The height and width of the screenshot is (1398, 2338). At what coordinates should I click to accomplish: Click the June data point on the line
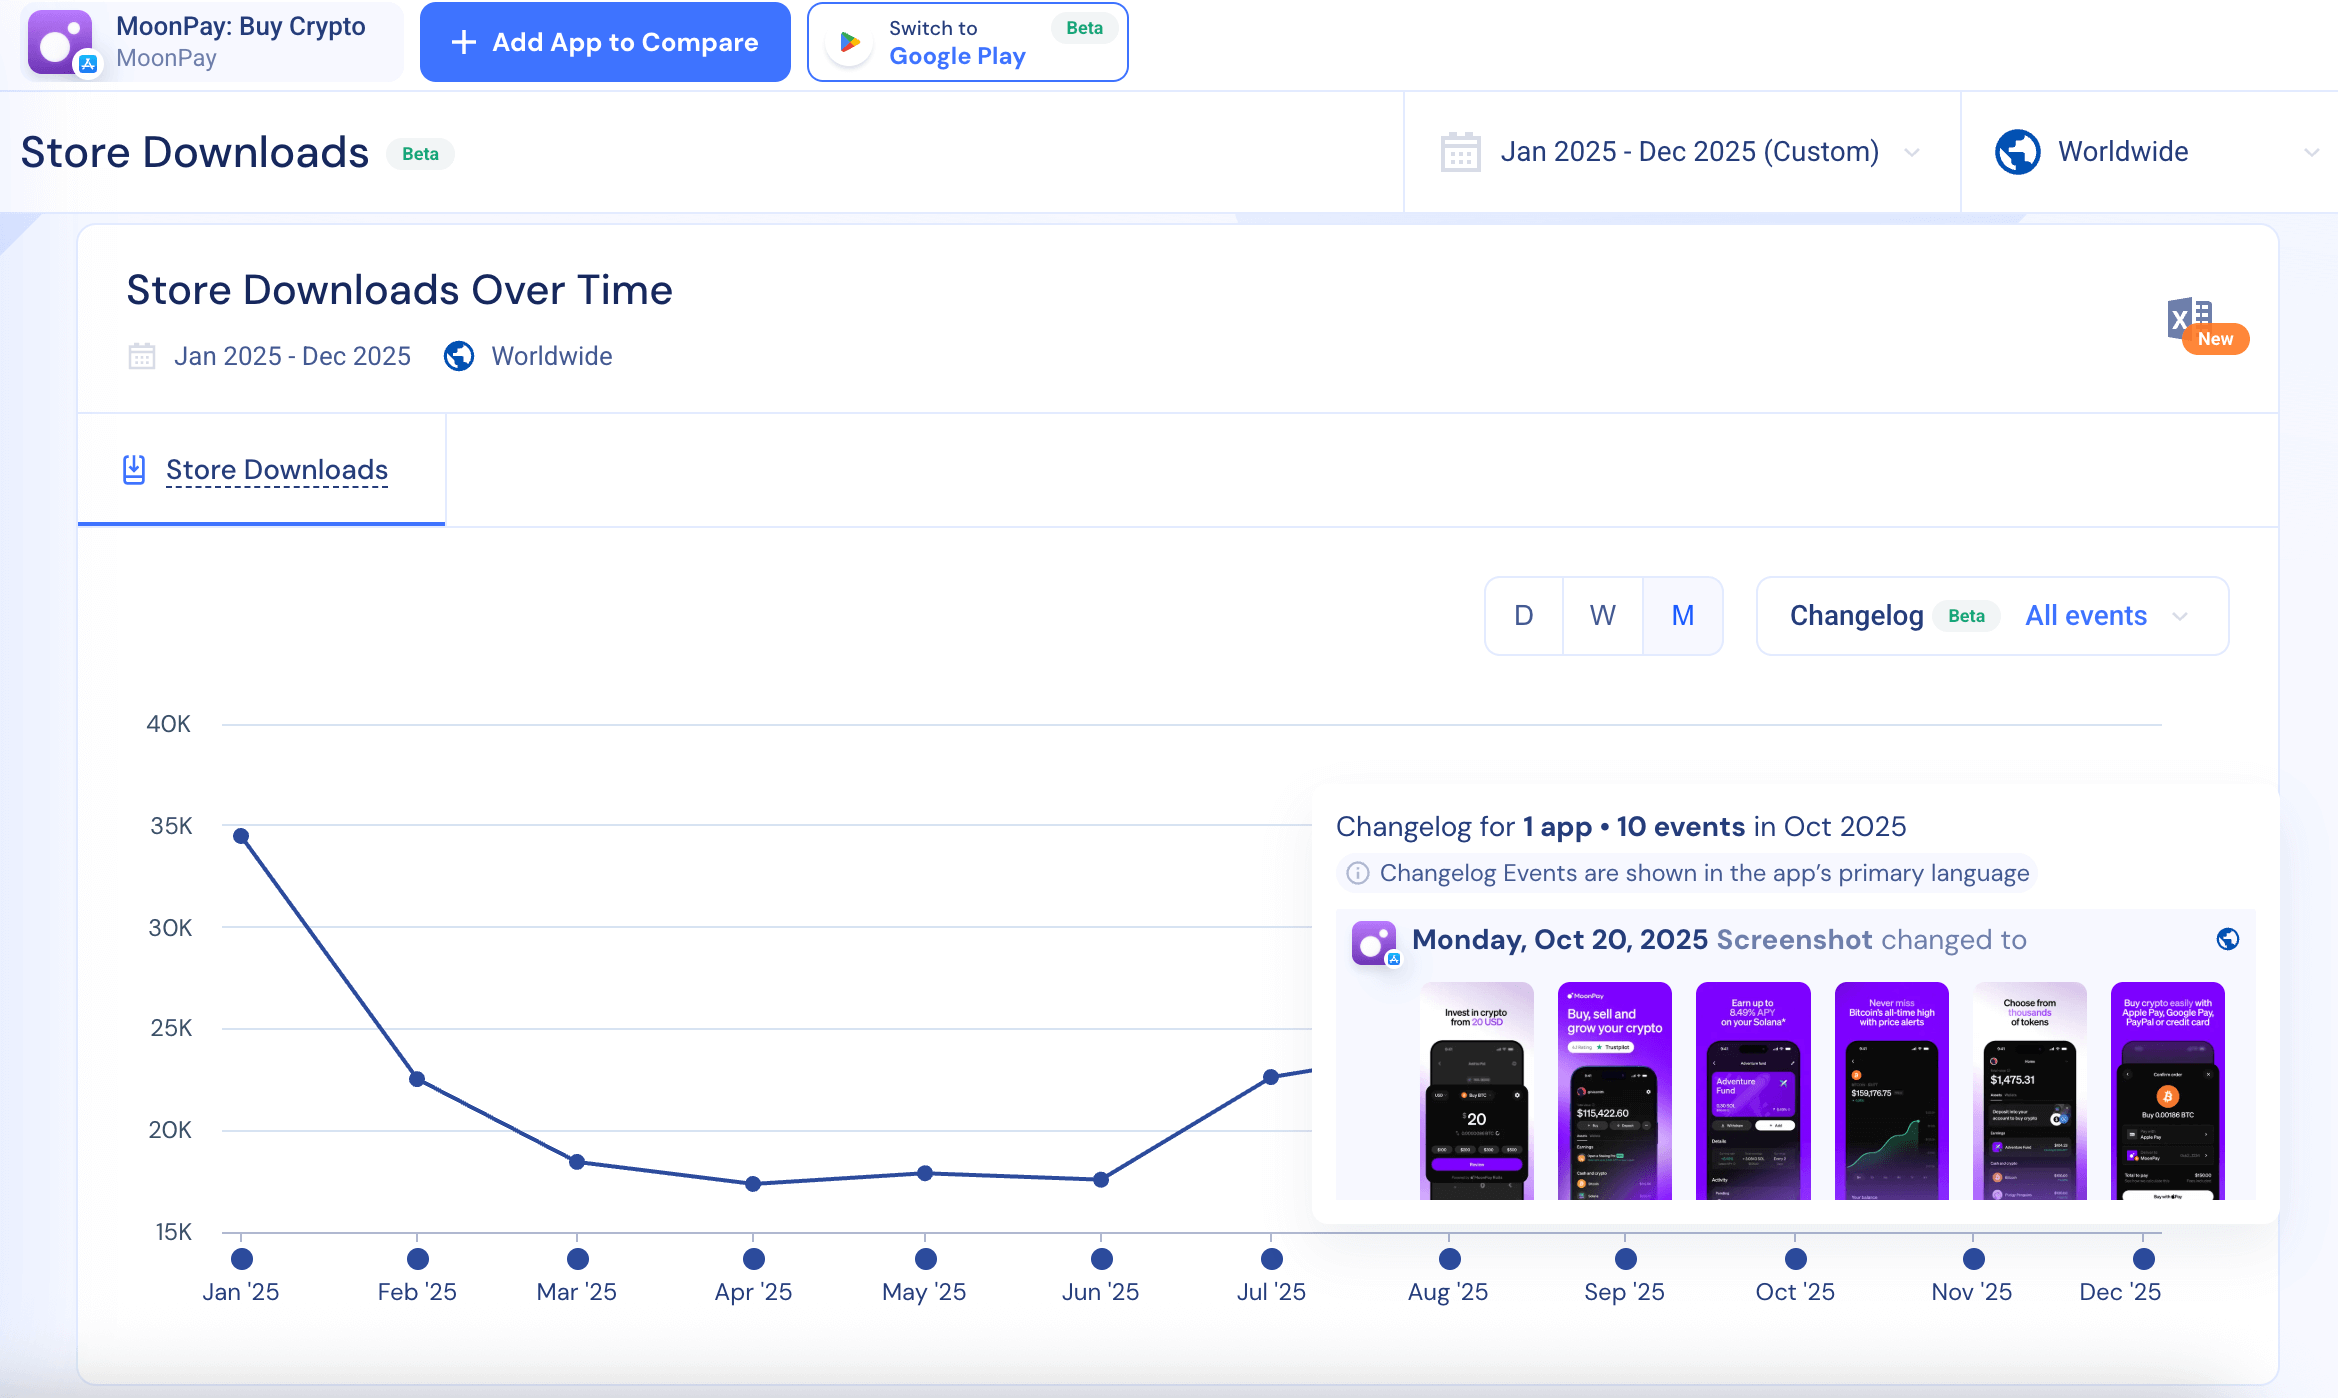tap(1101, 1180)
